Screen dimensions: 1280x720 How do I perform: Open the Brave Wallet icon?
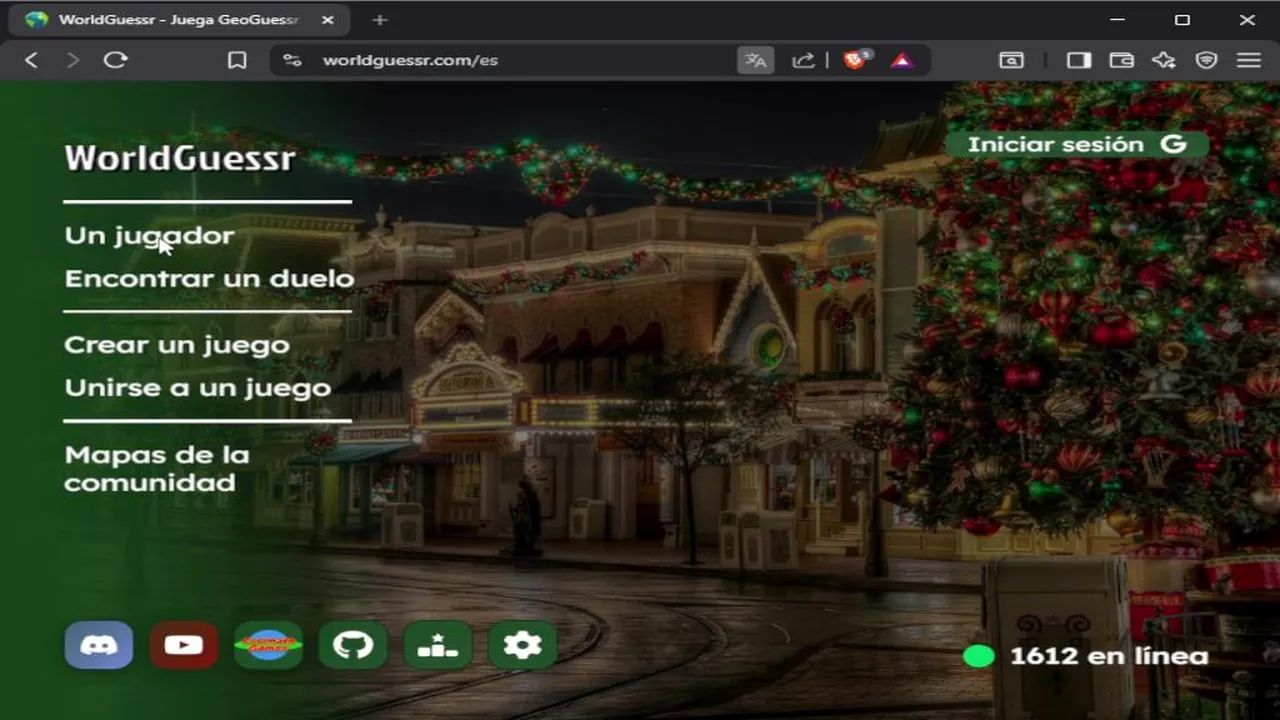(x=1121, y=60)
